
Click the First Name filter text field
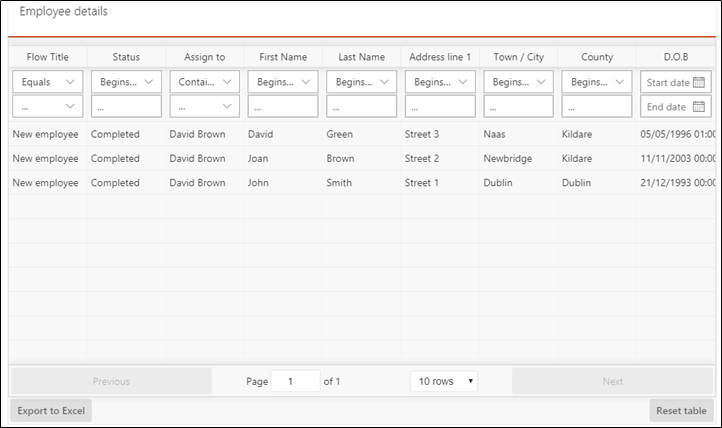pos(283,106)
